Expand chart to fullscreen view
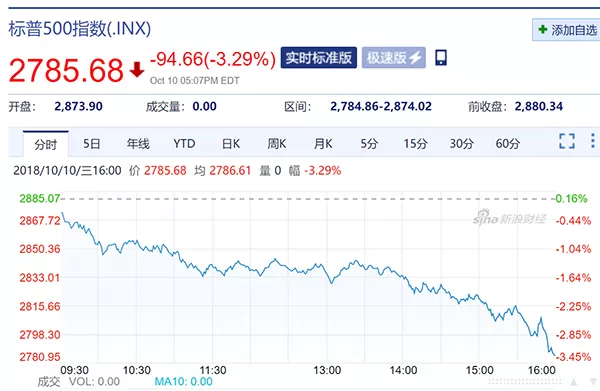 pos(567,141)
